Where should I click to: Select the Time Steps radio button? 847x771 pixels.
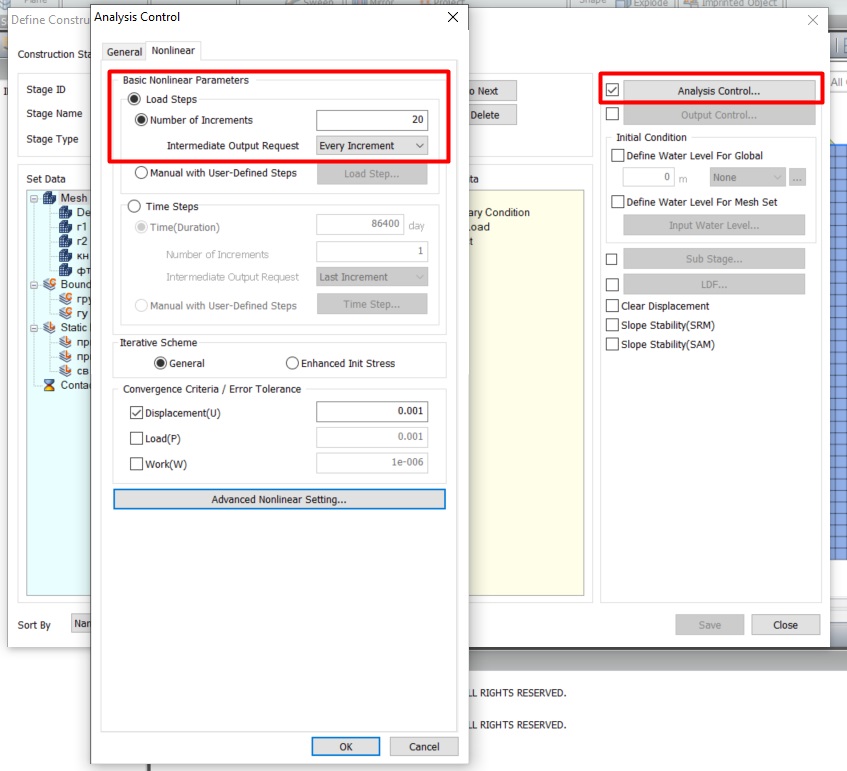click(136, 206)
